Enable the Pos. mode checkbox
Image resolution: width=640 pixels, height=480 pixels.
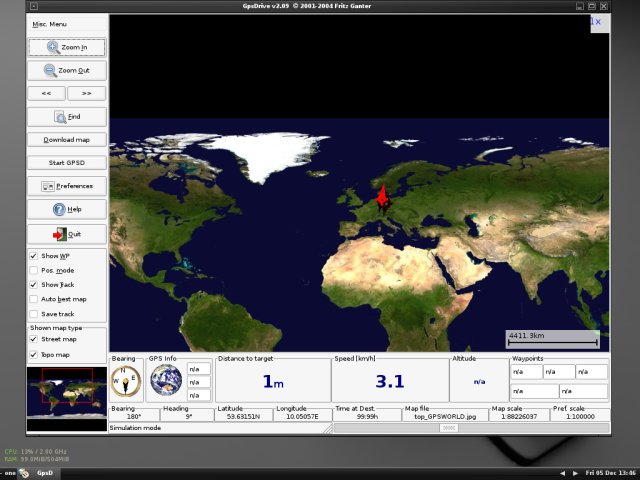[34, 270]
